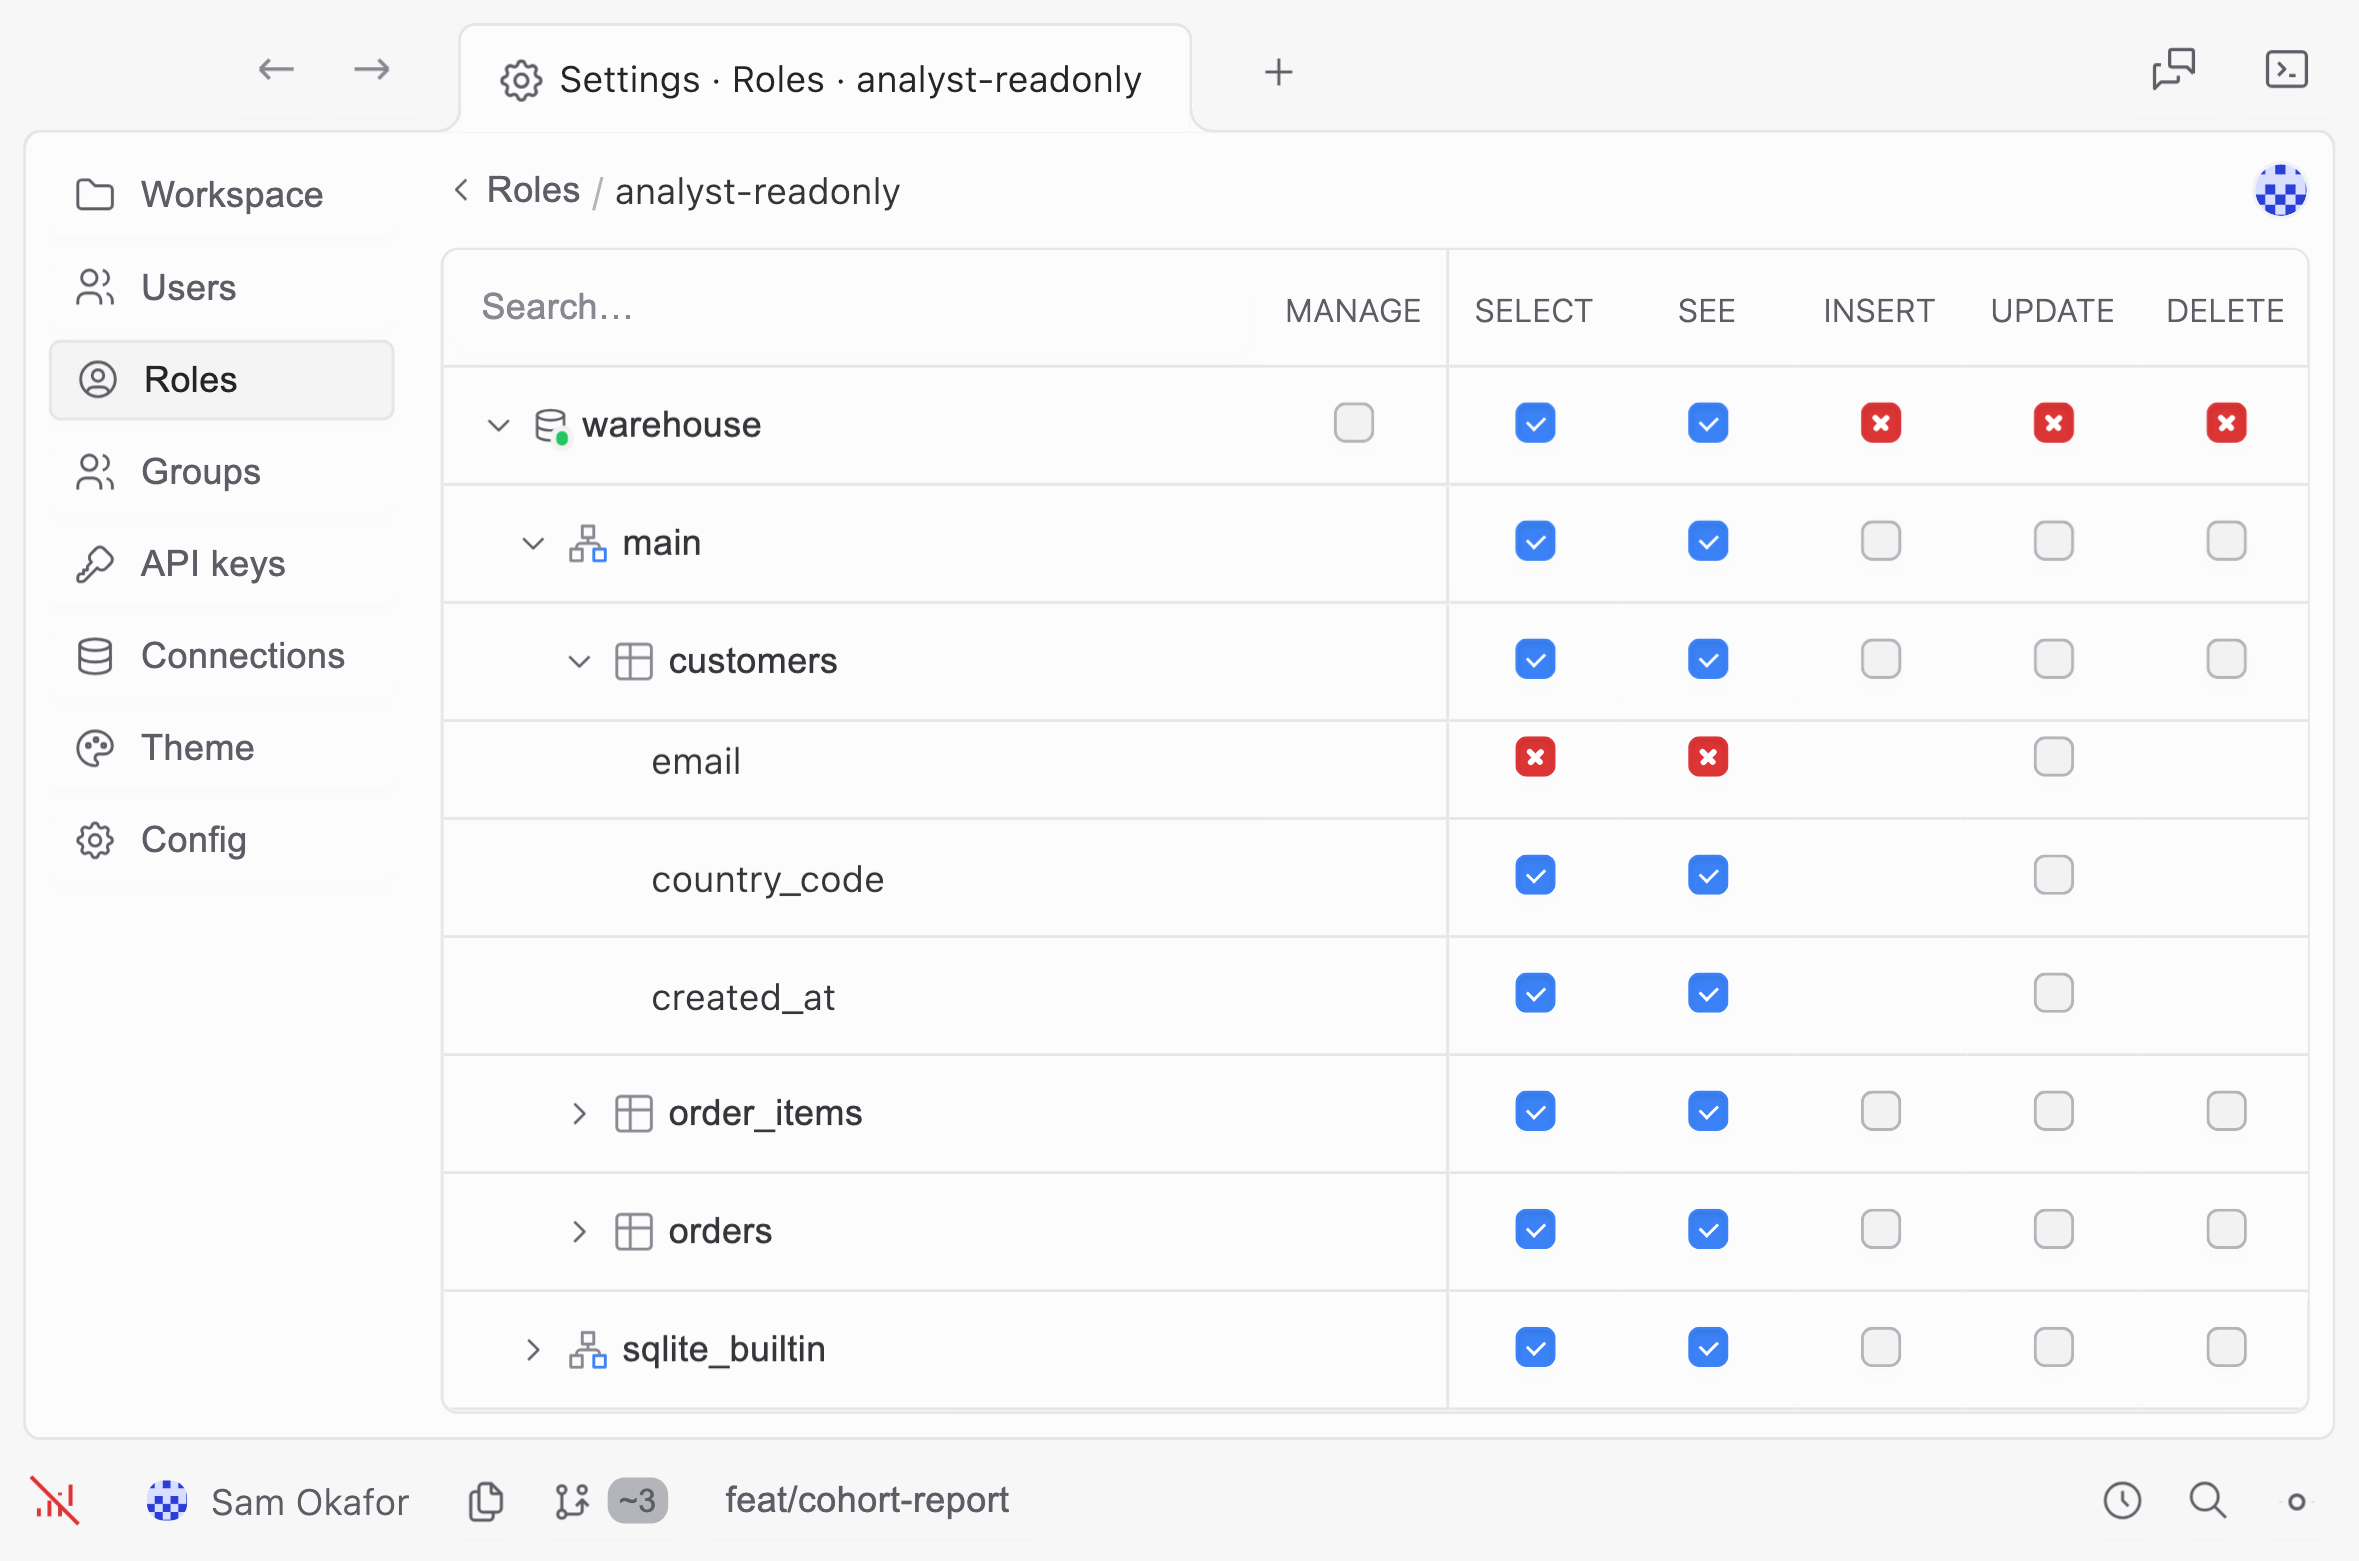Go back to the Roles breadcrumb
This screenshot has height=1561, width=2359.
point(533,190)
